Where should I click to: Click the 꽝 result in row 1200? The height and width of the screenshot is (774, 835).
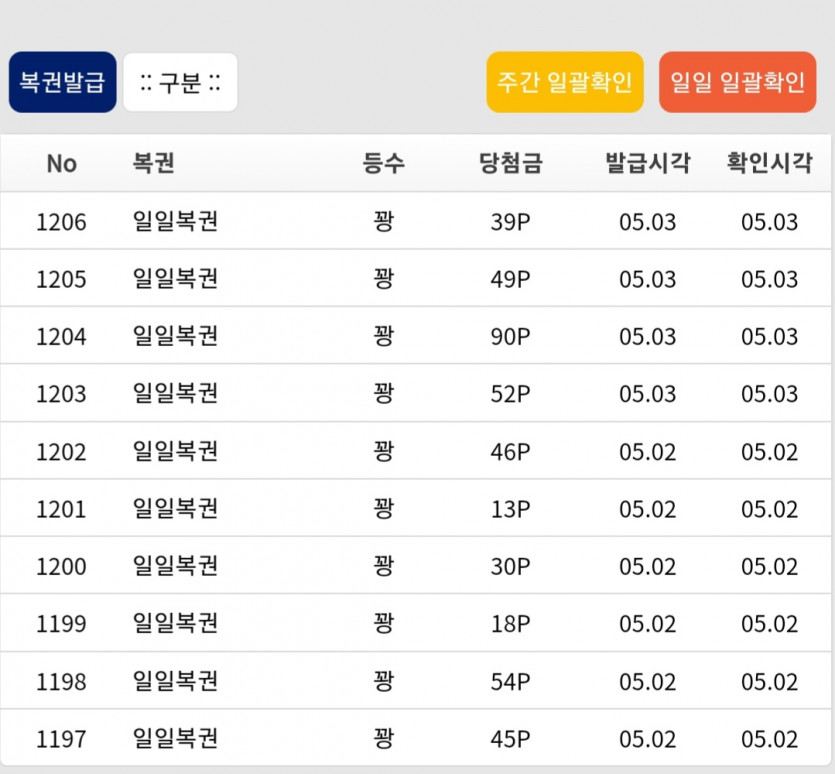[383, 566]
